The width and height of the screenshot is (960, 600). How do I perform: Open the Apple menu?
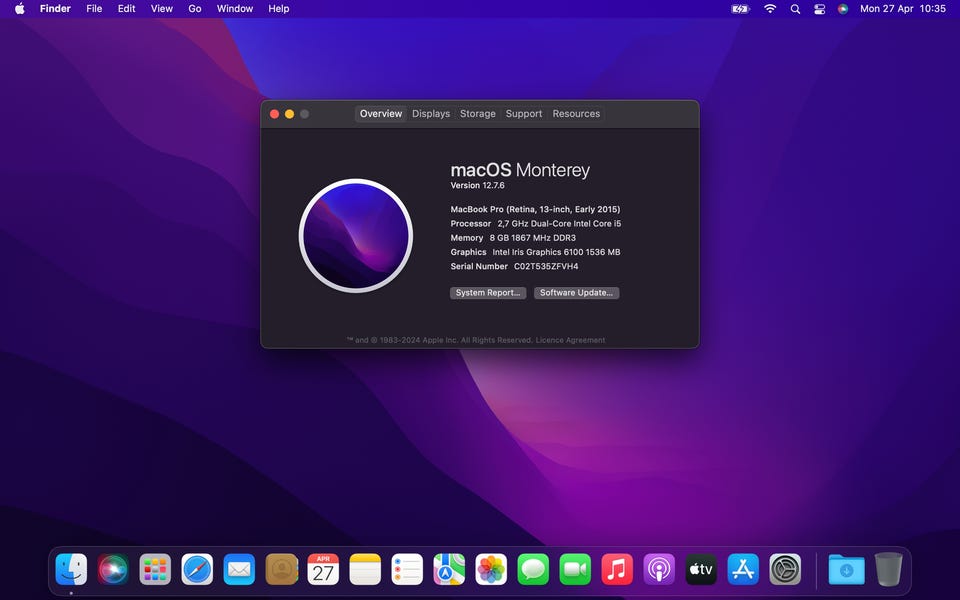point(20,9)
